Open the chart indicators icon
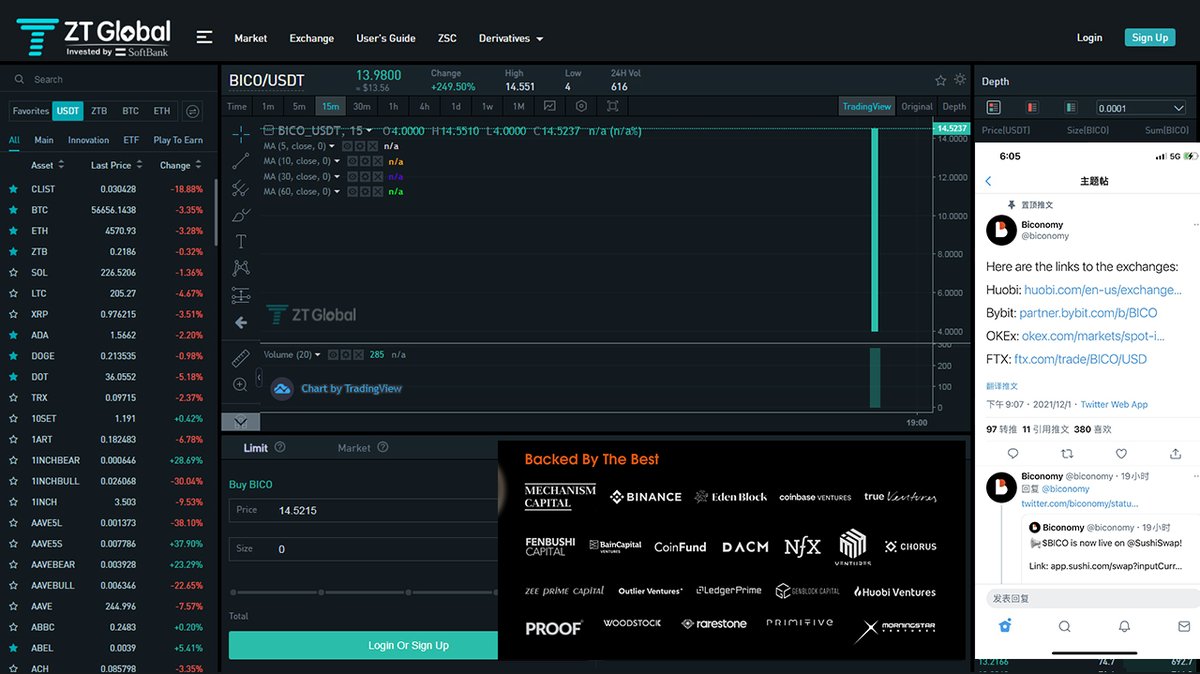Viewport: 1200px width, 674px height. coord(549,106)
